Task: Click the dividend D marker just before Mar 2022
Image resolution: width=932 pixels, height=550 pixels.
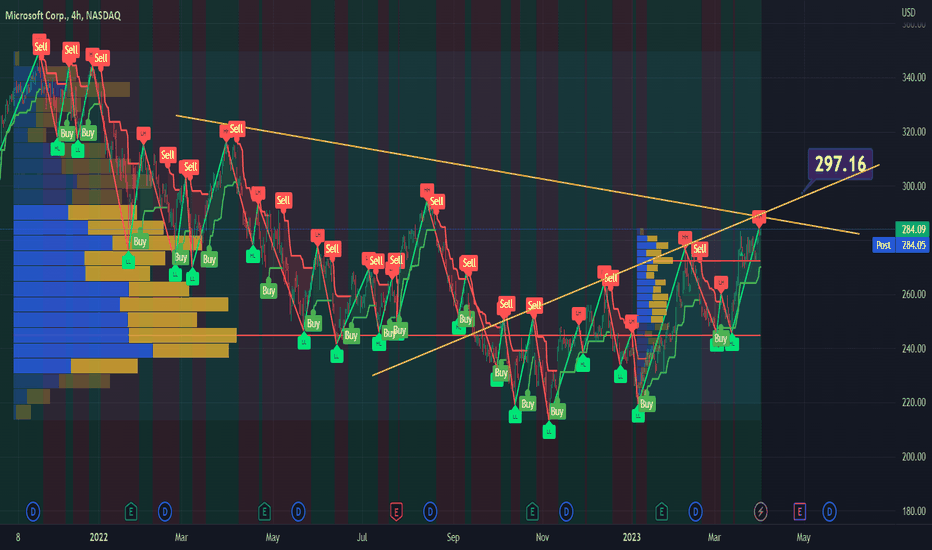Action: 165,511
